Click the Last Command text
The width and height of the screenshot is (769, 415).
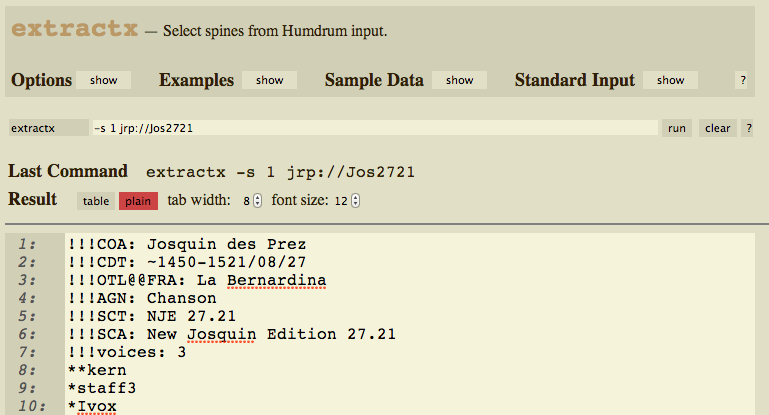(x=280, y=172)
